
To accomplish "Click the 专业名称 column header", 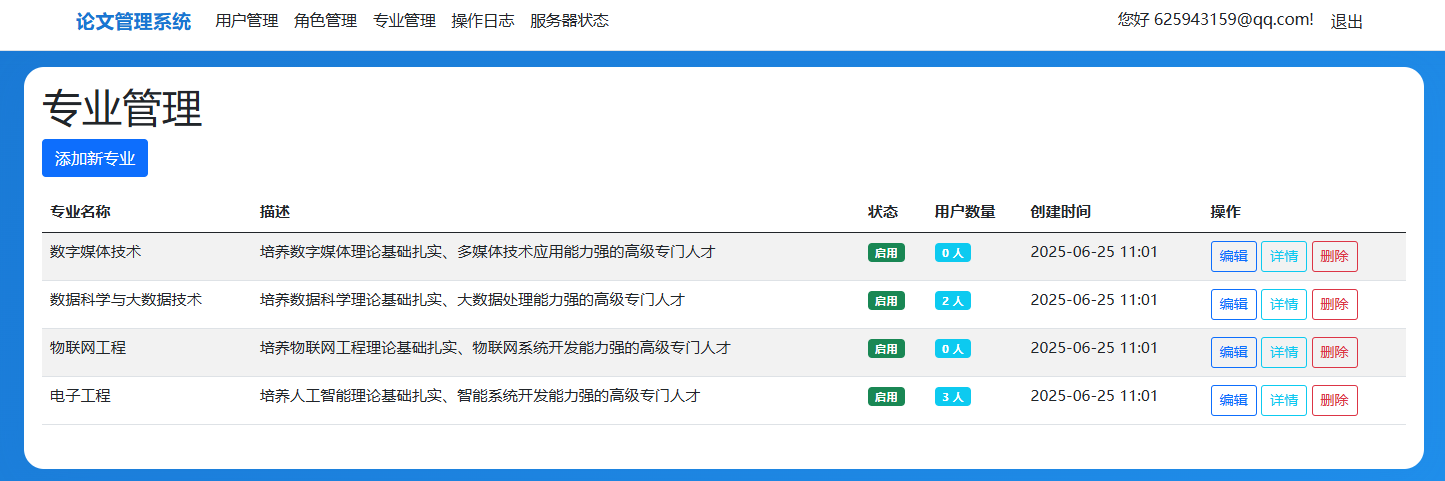I will [80, 212].
